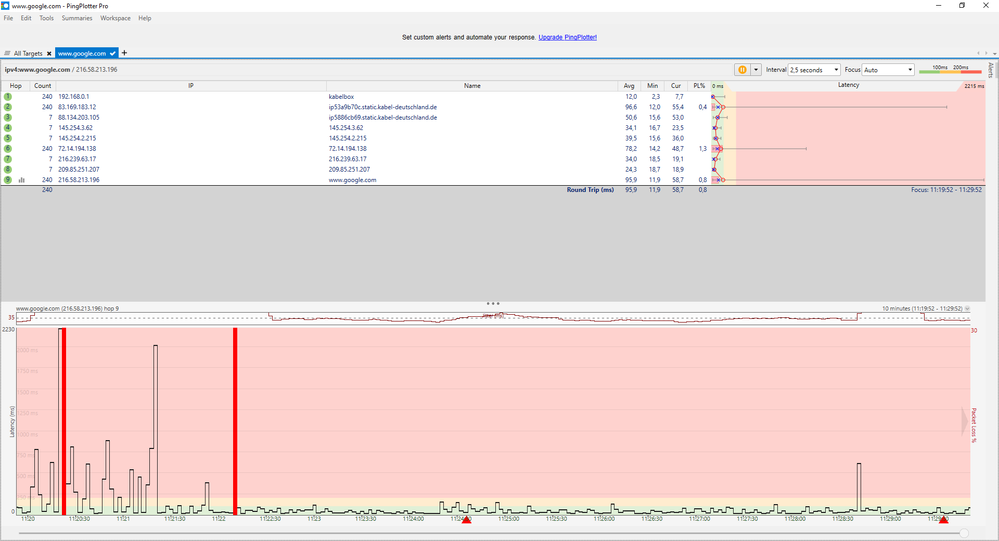Click the latency color scale 100ms 200ms legend

951,69
